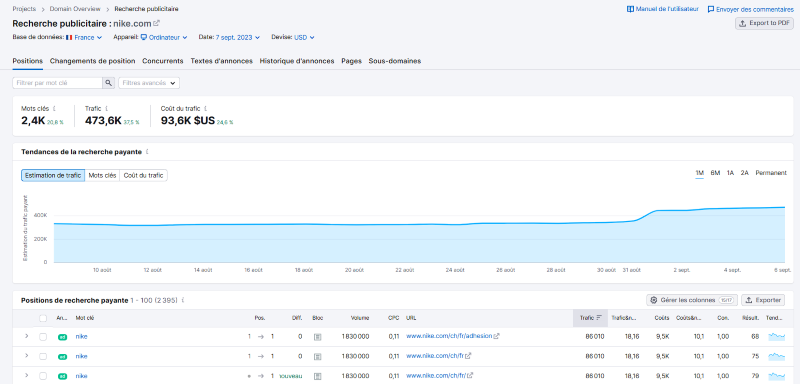Open external link icon in the 75 results row
Image resolution: width=800 pixels, height=384 pixels.
click(x=468, y=355)
